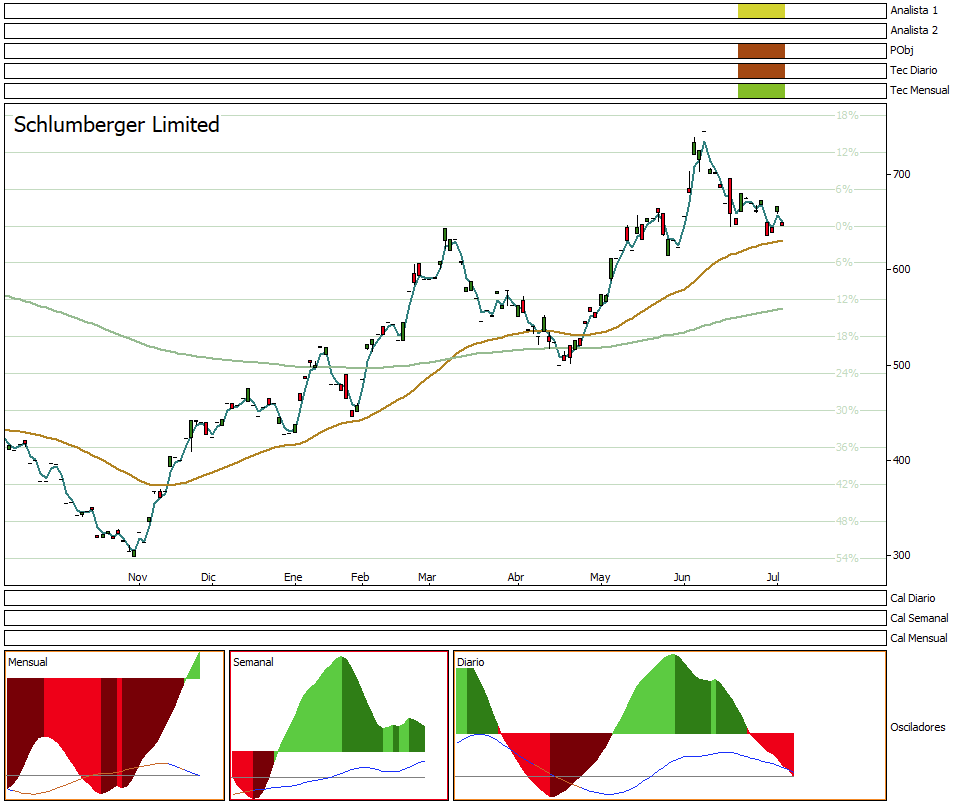The image size is (955, 804).
Task: Click the Jul month label on time axis
Action: (x=773, y=577)
